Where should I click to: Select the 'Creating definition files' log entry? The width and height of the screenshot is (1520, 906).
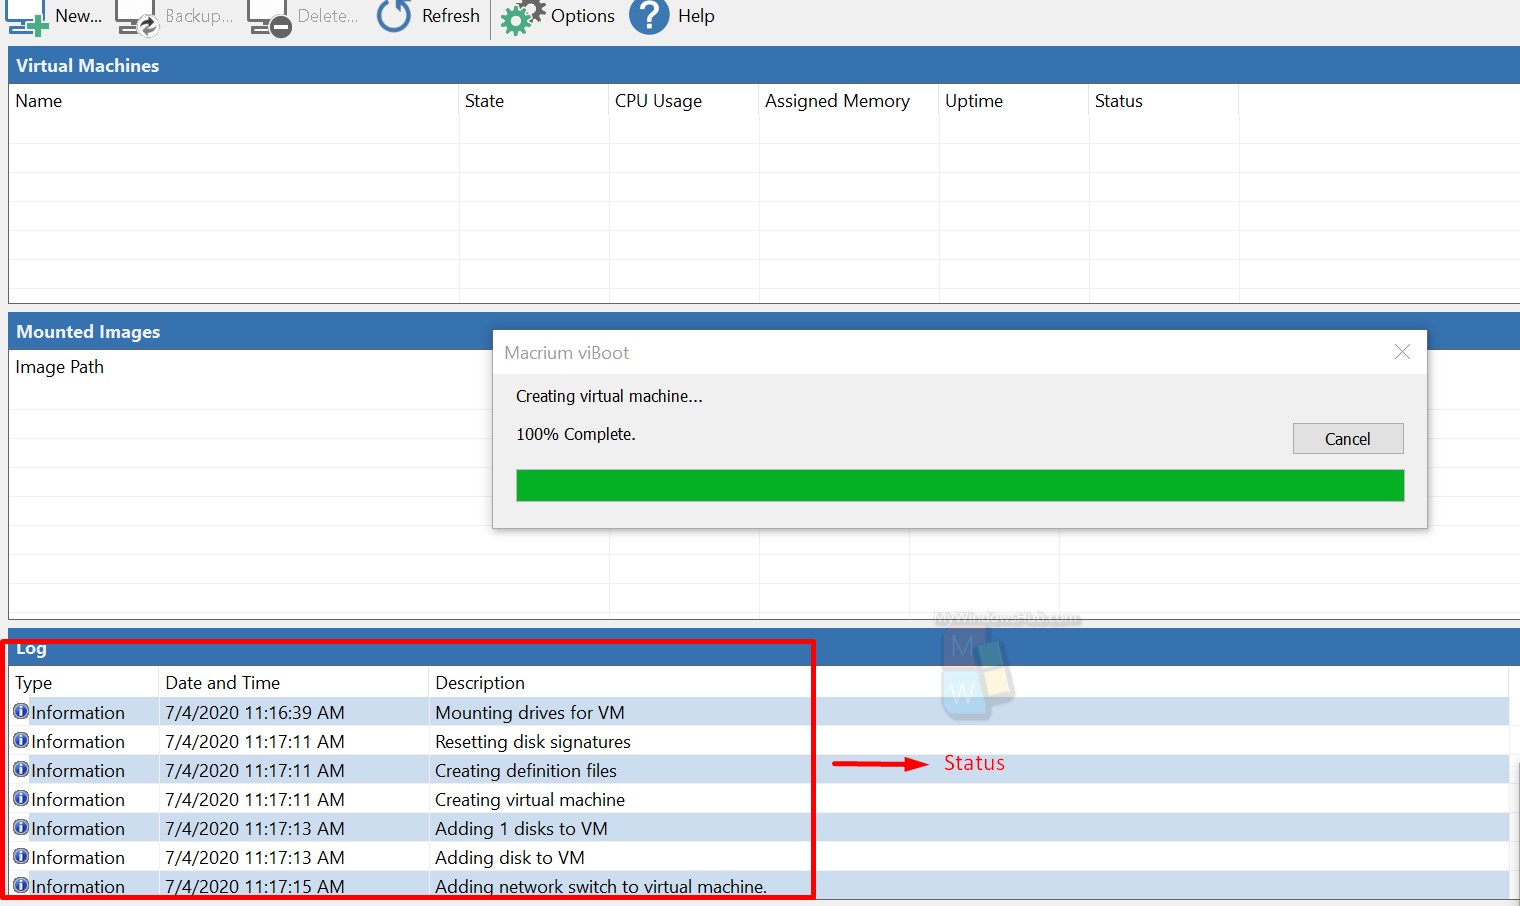tap(760, 770)
